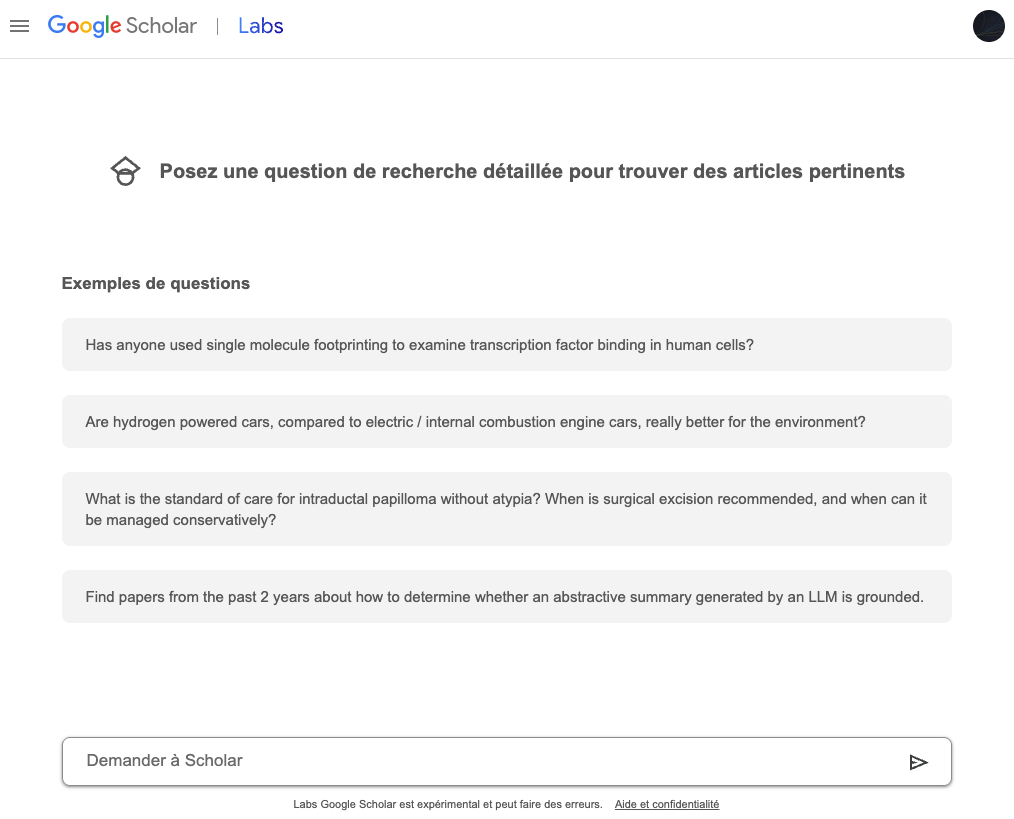The image size is (1014, 819).
Task: Click 'be managed conservatively?' text line
Action: pyautogui.click(x=180, y=520)
